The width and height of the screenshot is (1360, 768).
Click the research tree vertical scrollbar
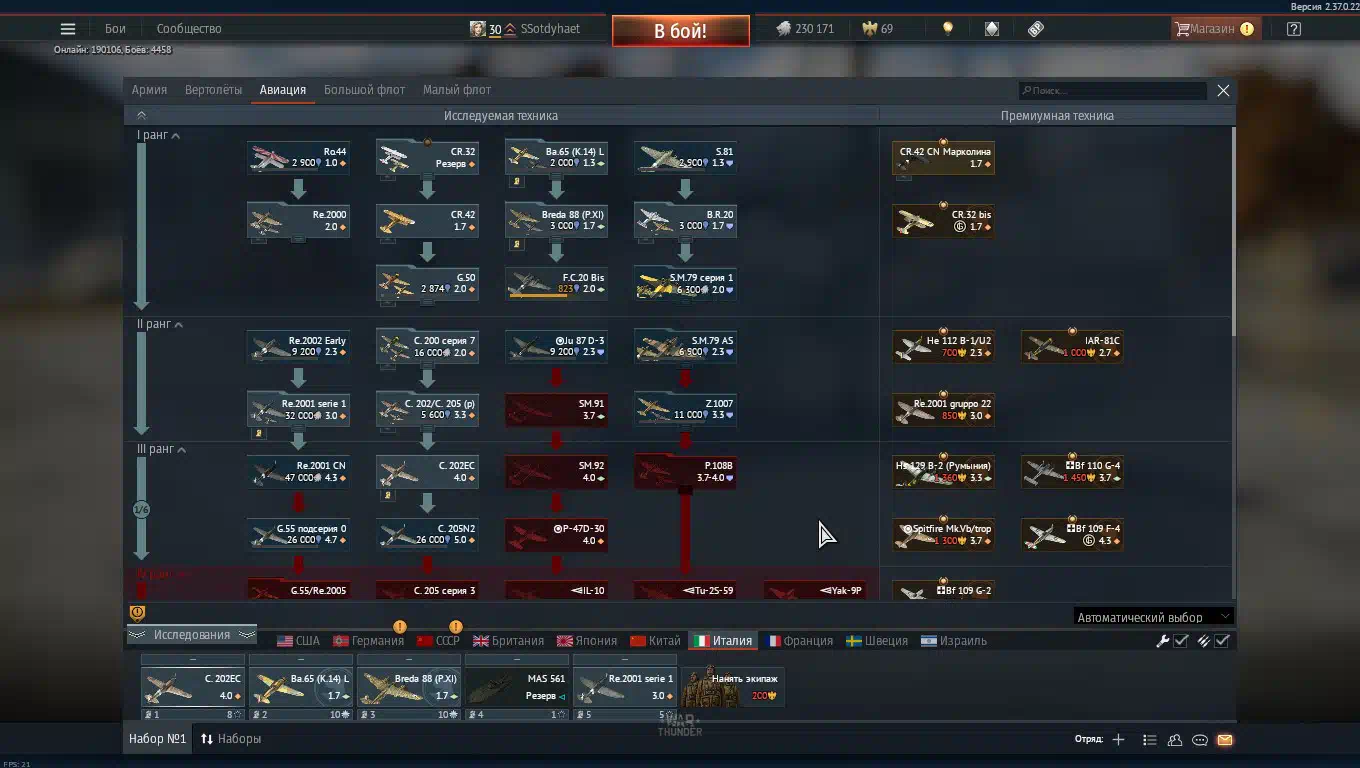click(1233, 232)
